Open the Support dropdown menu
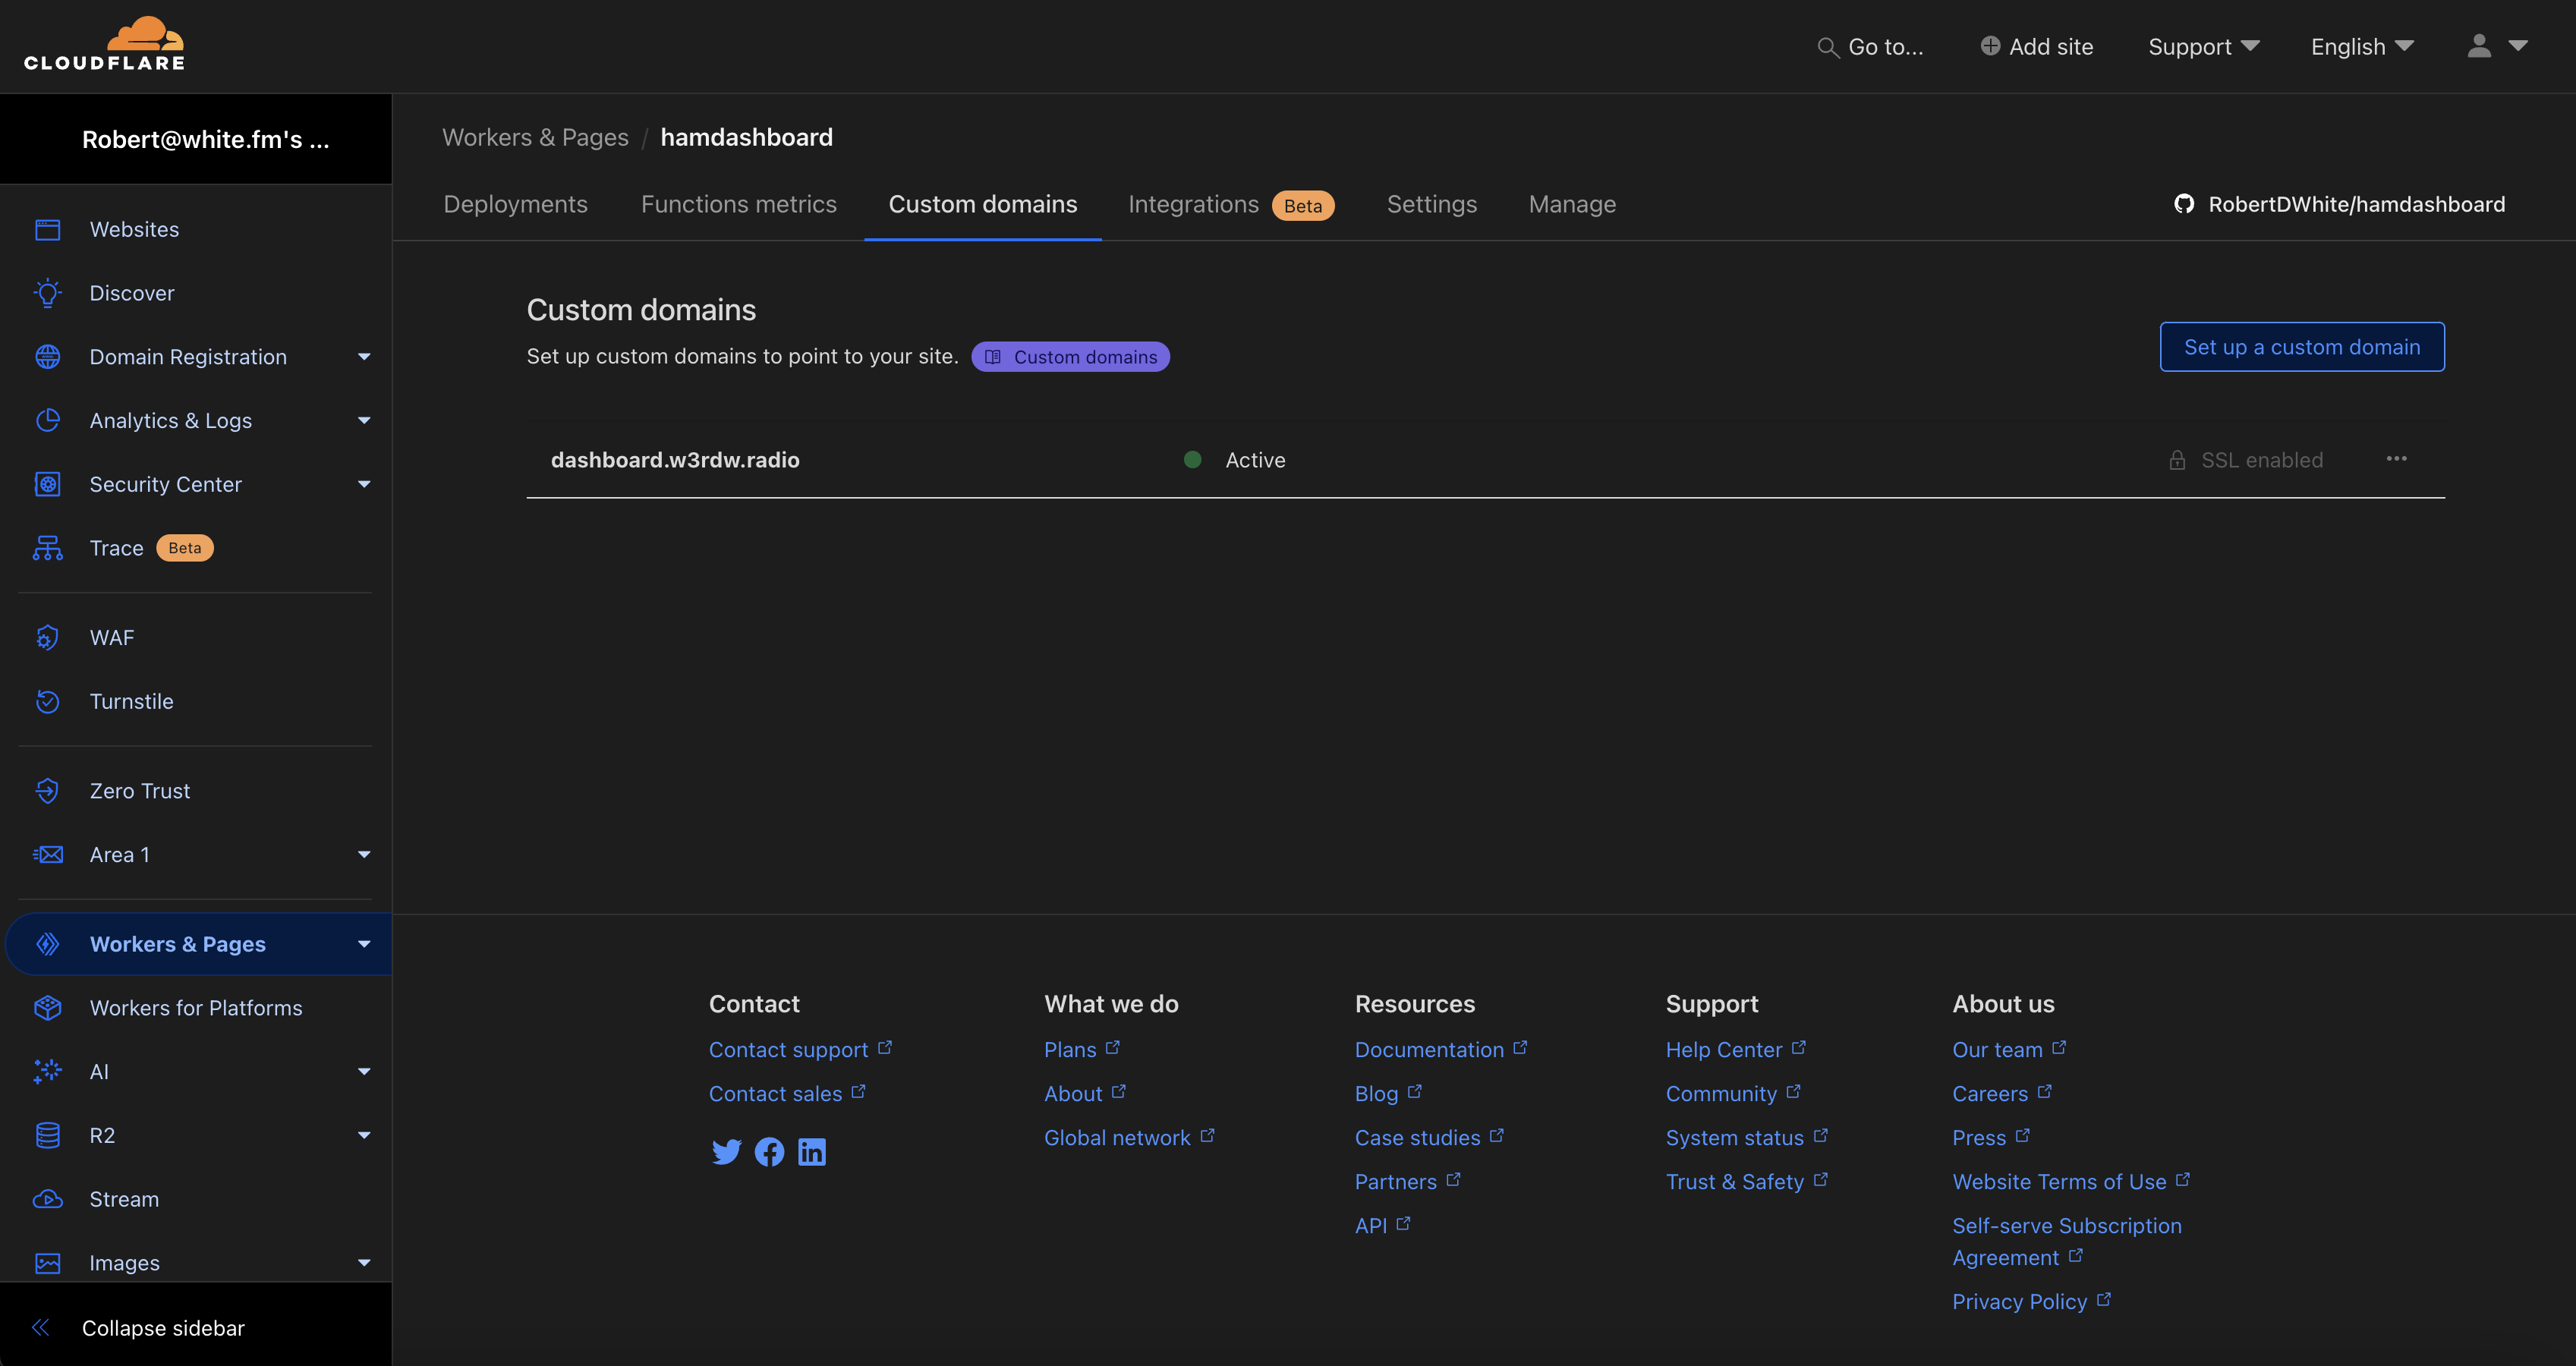The width and height of the screenshot is (2576, 1366). 2203,46
